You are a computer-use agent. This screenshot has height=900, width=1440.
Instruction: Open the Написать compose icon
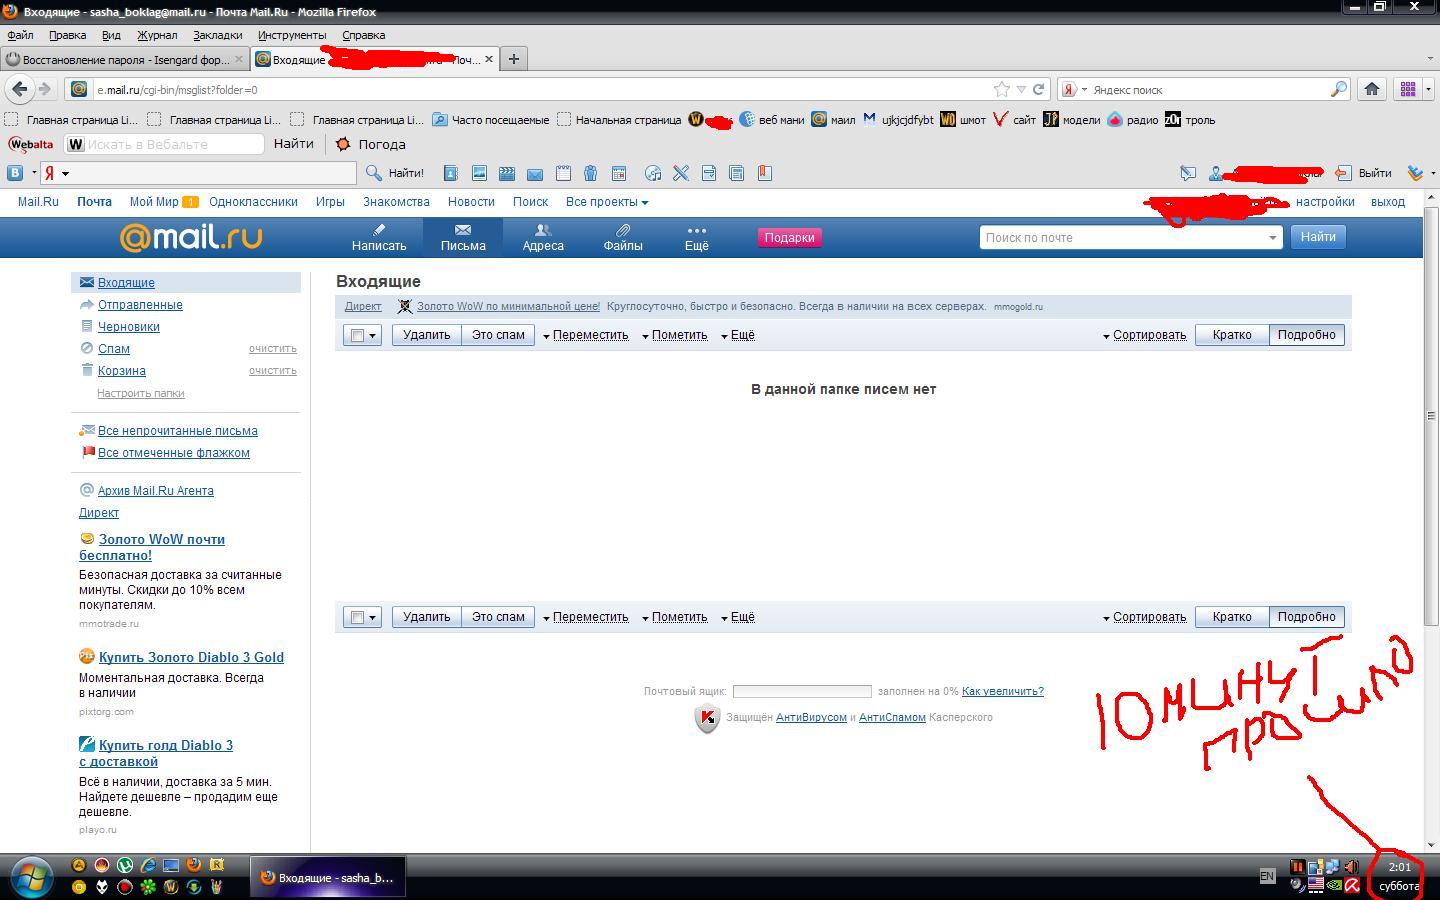(379, 230)
